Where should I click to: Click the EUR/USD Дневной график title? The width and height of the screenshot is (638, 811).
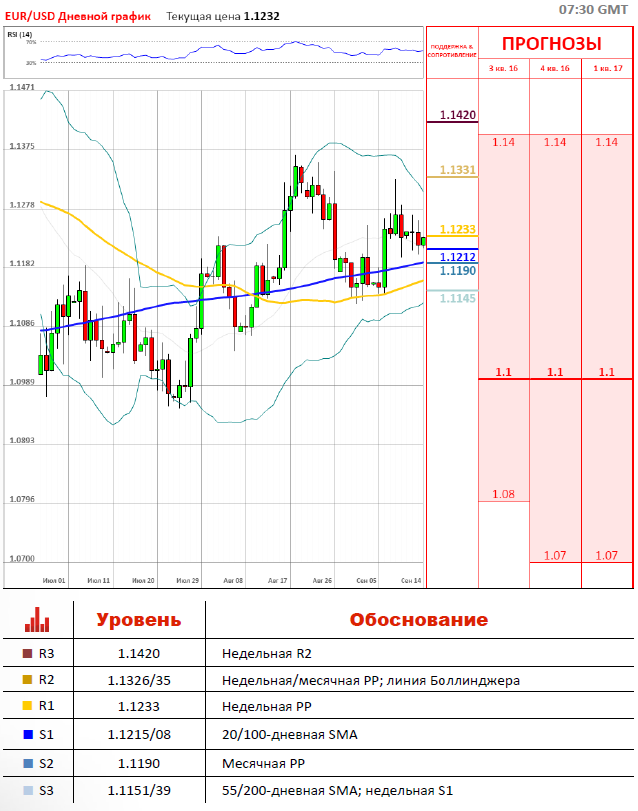[78, 17]
